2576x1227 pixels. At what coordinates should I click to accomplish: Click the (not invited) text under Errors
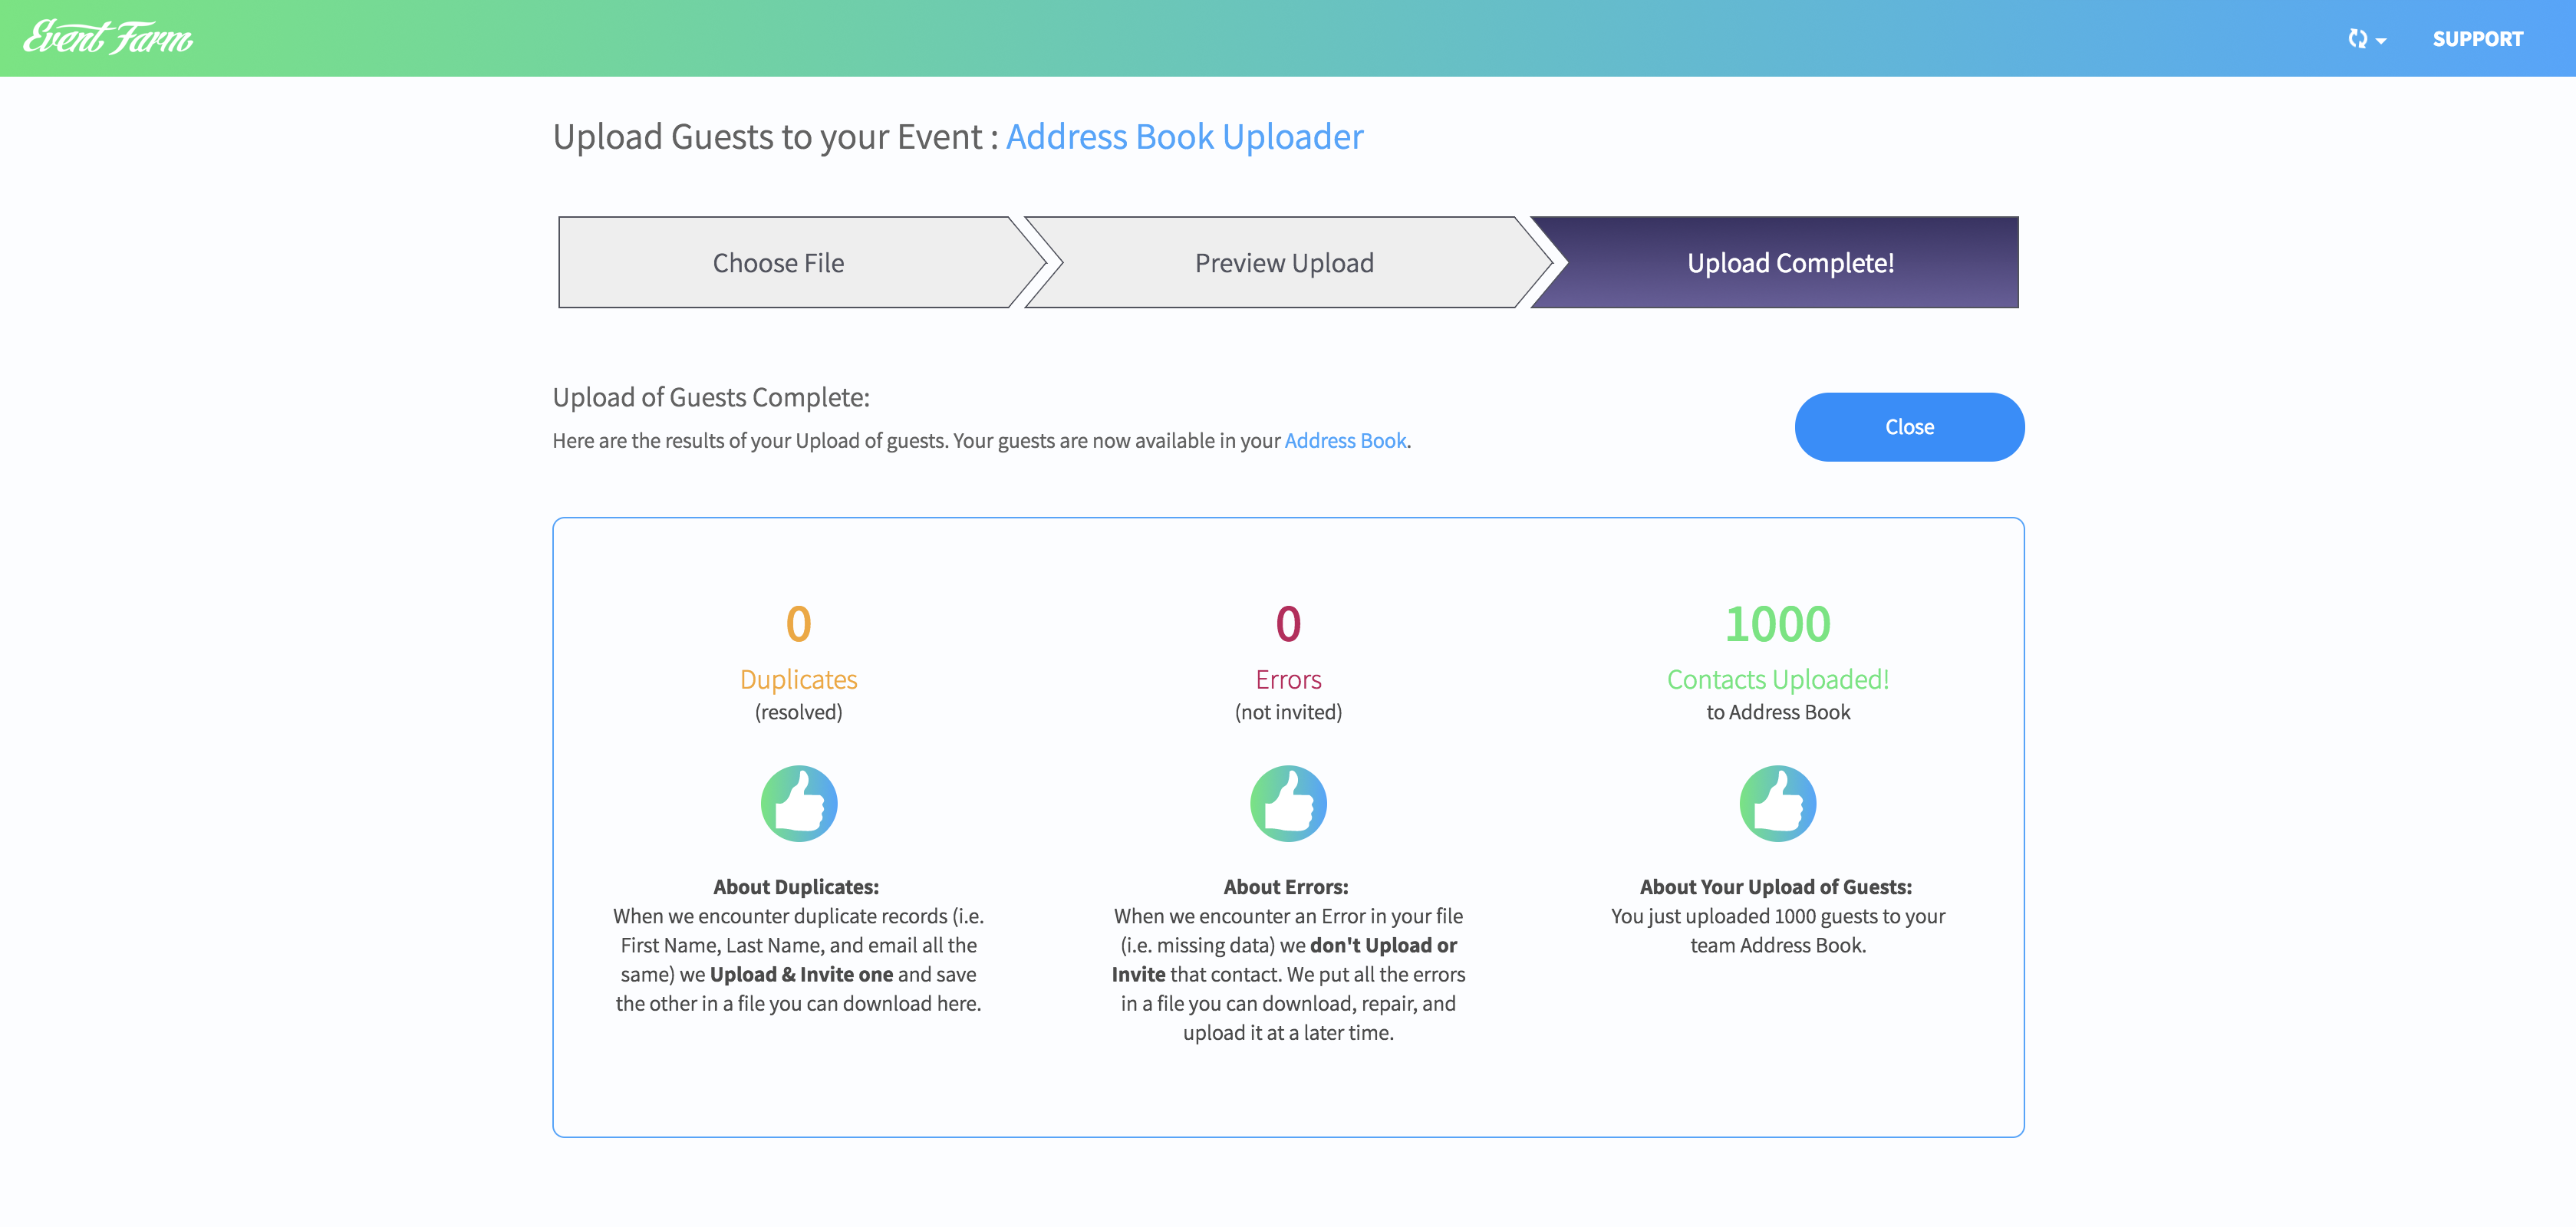(1288, 712)
